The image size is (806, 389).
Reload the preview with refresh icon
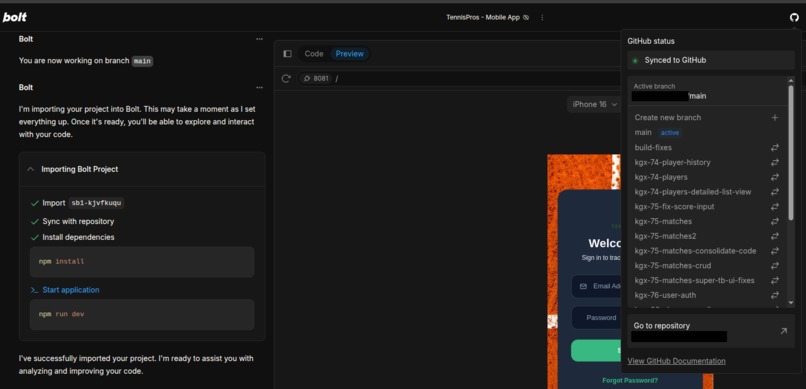pos(286,79)
